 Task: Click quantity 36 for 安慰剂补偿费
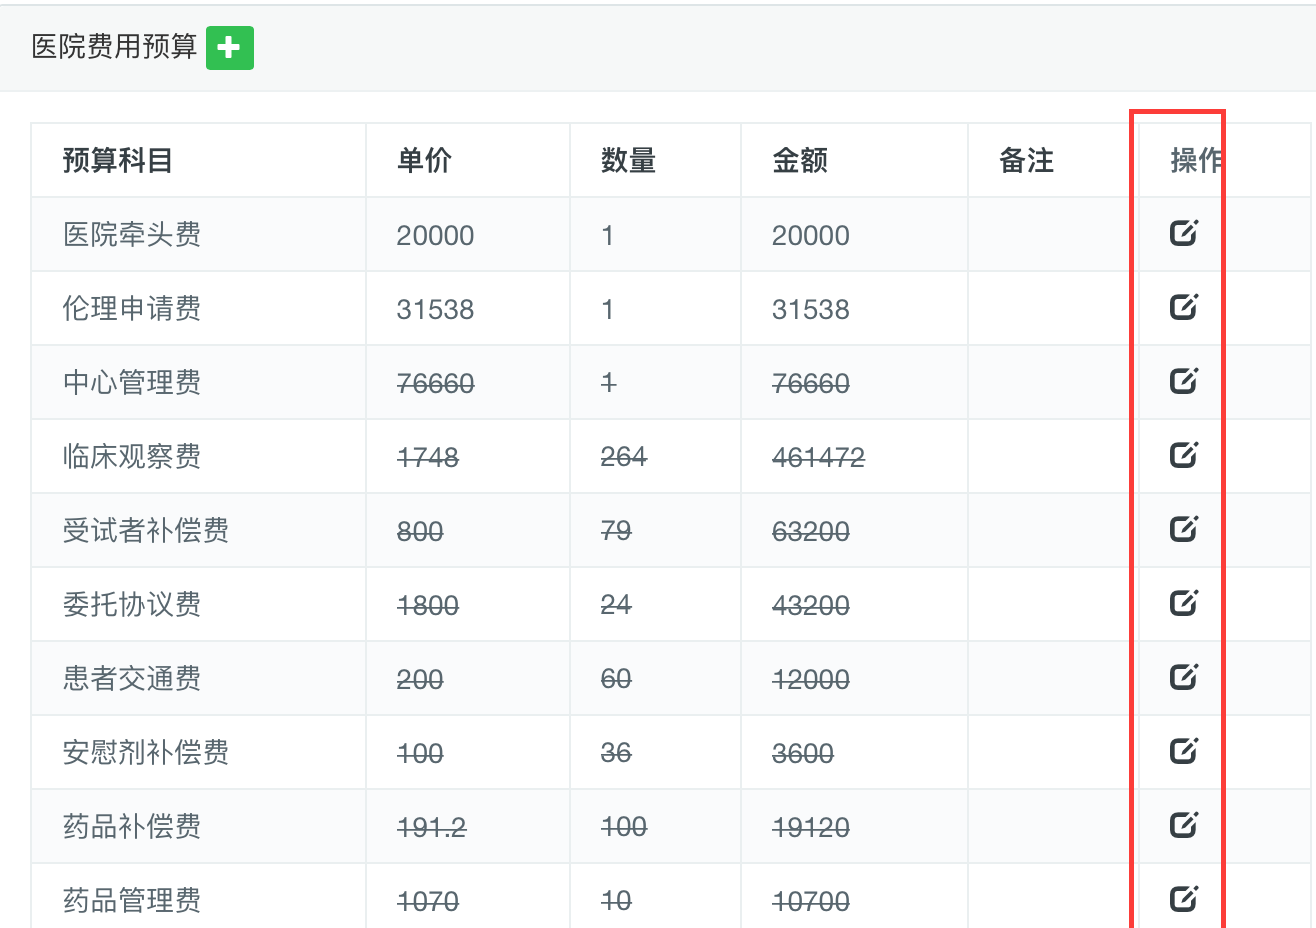616,753
